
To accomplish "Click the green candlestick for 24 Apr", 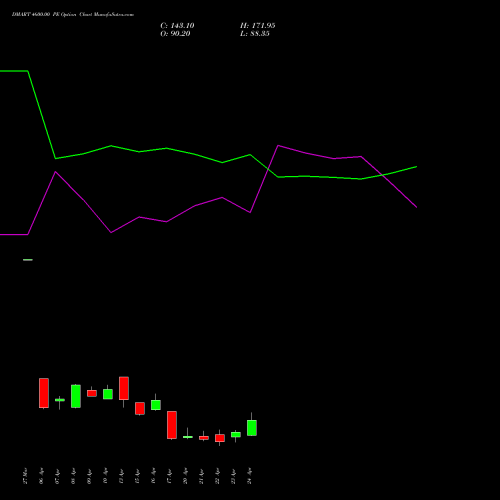I will (x=252, y=428).
